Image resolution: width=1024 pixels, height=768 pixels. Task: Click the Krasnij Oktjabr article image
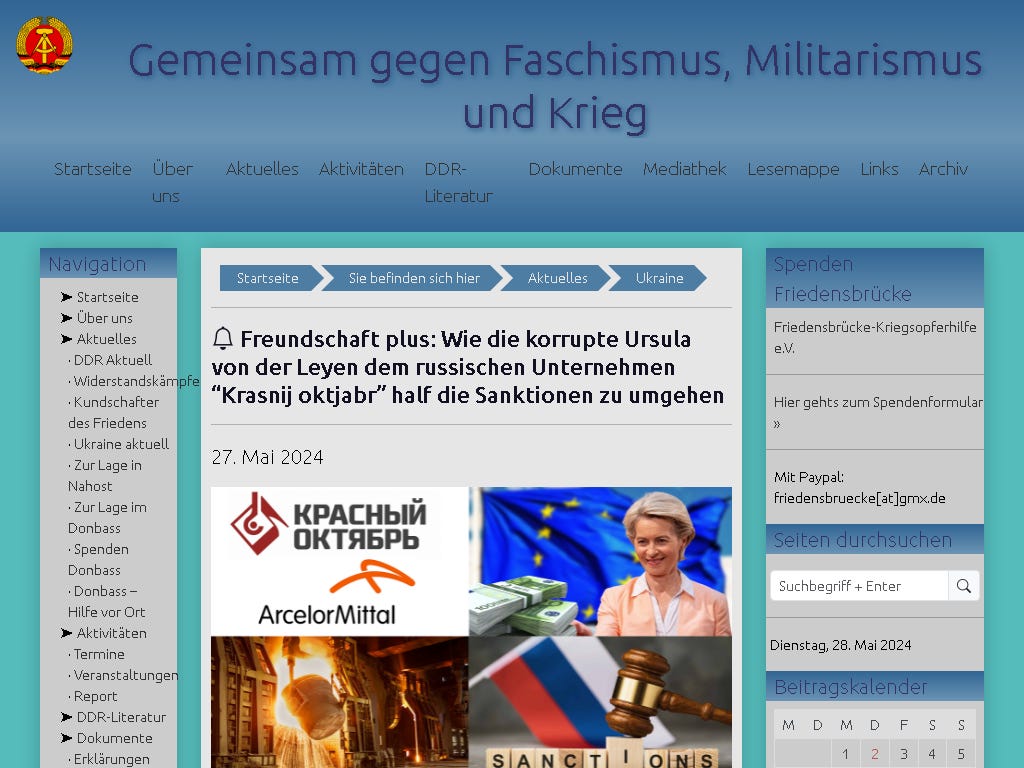point(471,627)
